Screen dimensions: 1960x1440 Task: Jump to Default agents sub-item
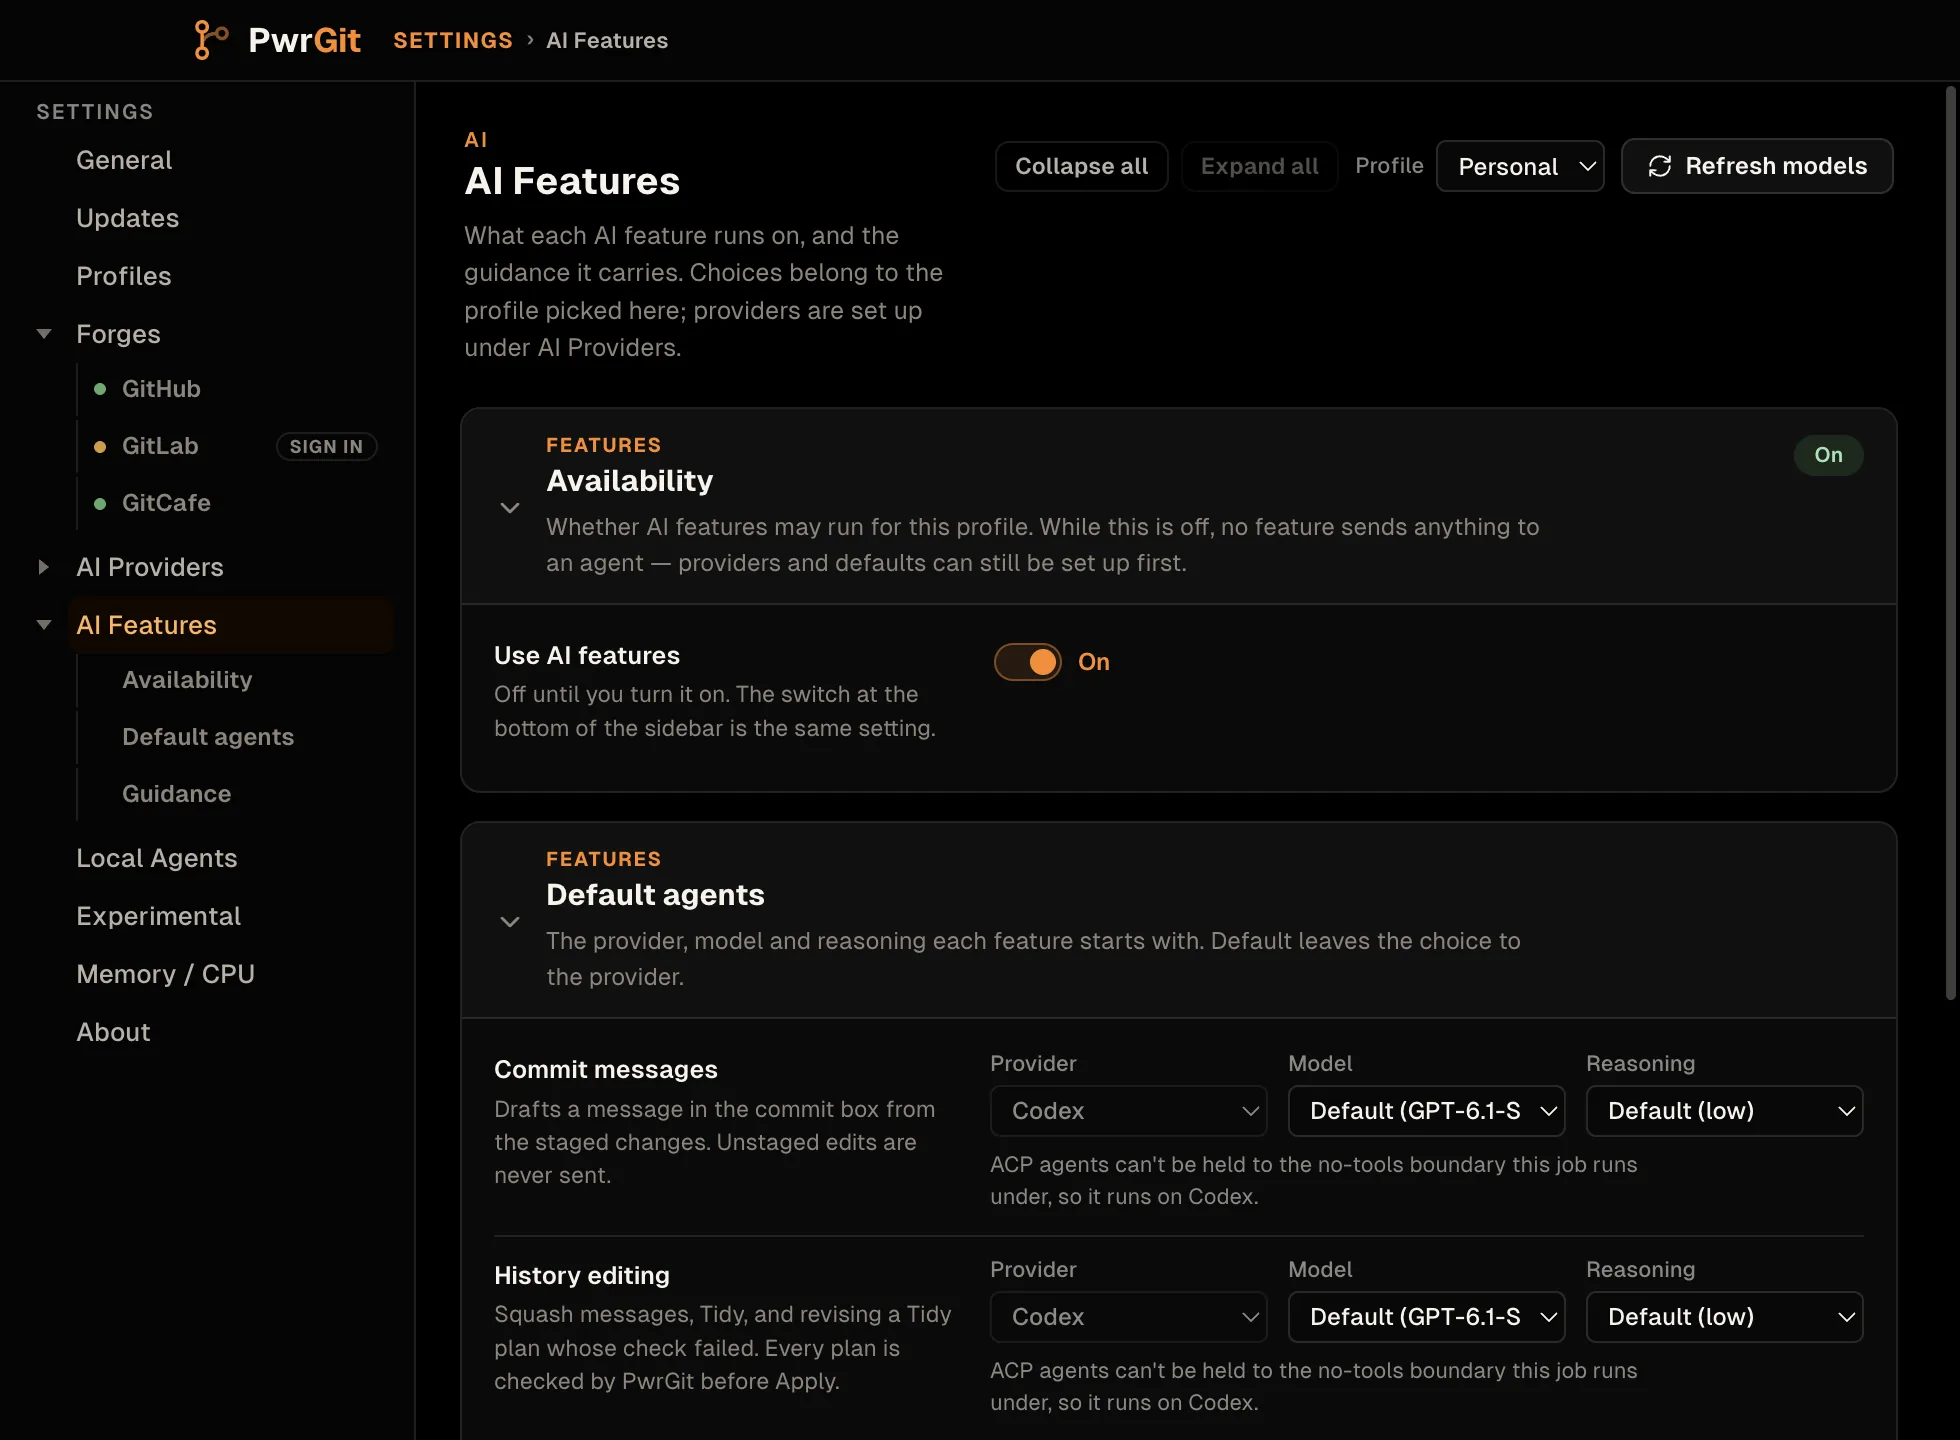pos(208,737)
